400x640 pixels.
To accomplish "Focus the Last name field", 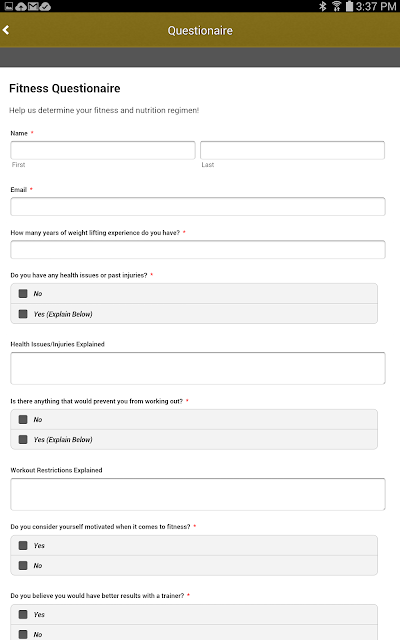I will pyautogui.click(x=292, y=150).
